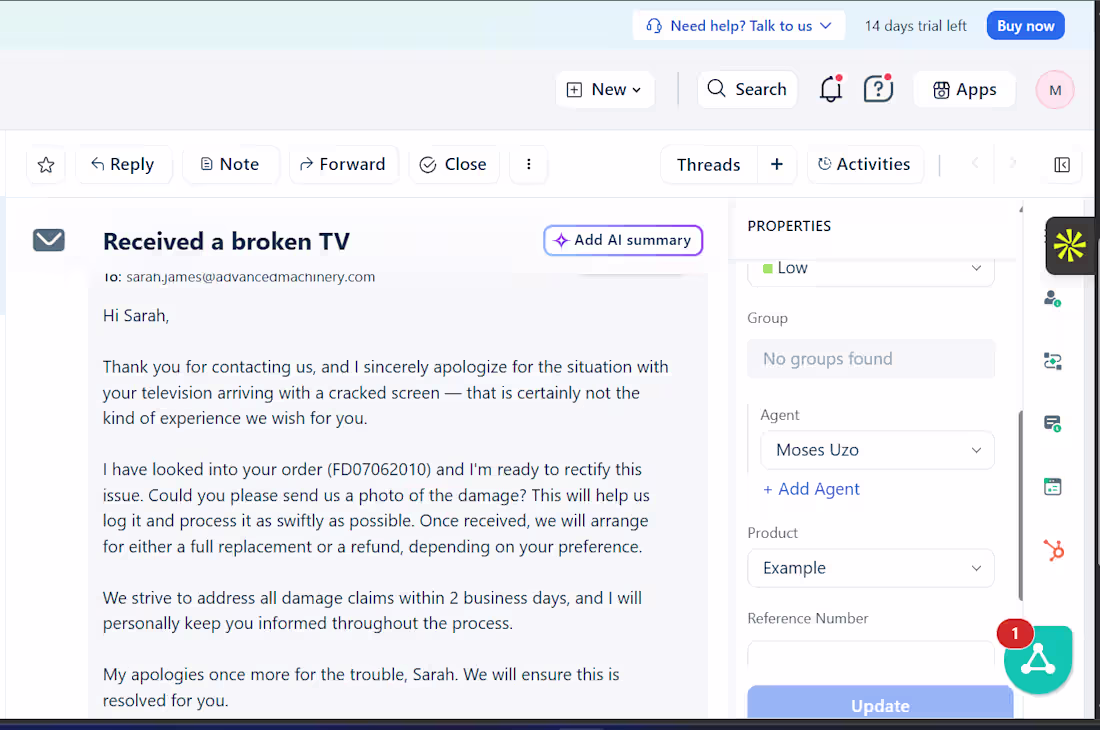Open the notes panel icon in the sidebar
The width and height of the screenshot is (1100, 730).
(x=1052, y=423)
